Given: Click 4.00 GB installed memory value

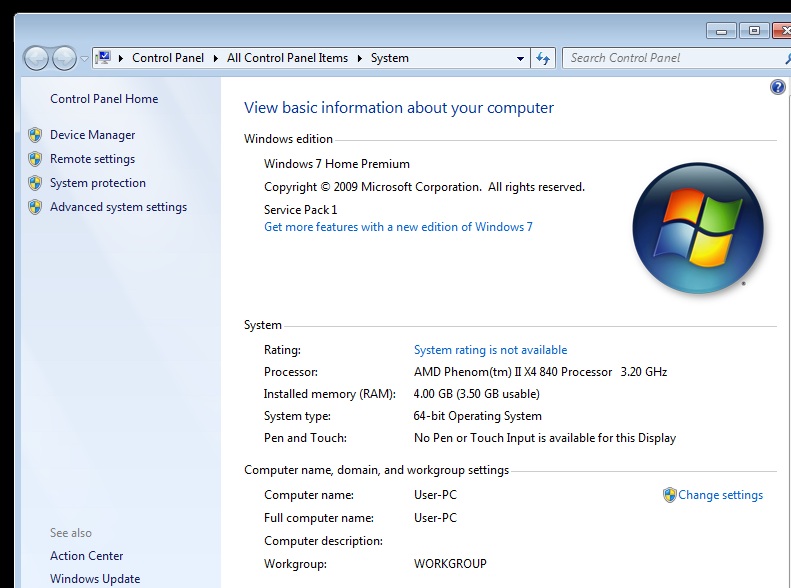Looking at the screenshot, I should point(476,394).
